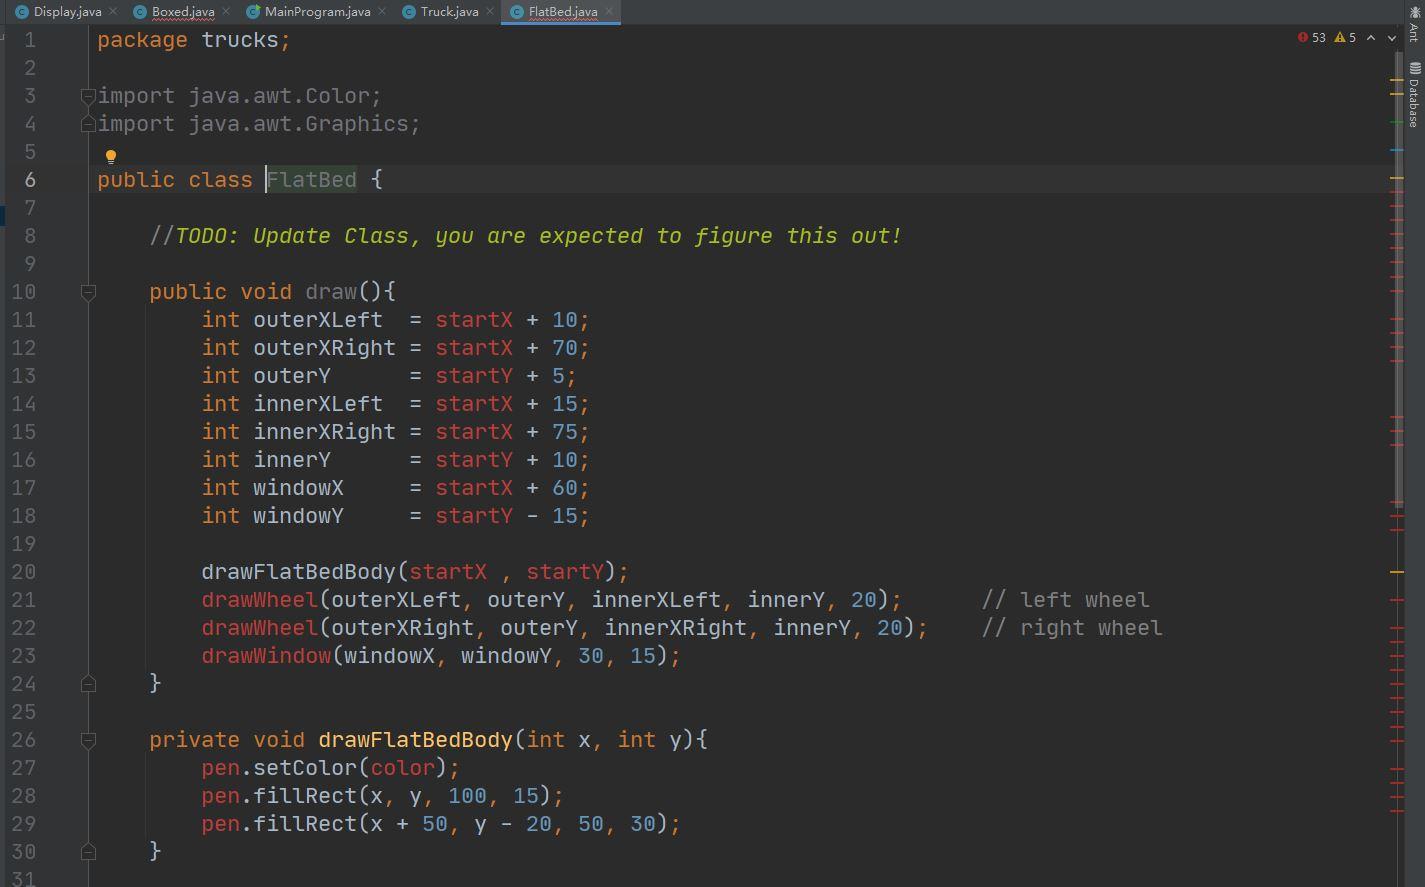Open the Database tool window
This screenshot has width=1425, height=887.
1413,95
